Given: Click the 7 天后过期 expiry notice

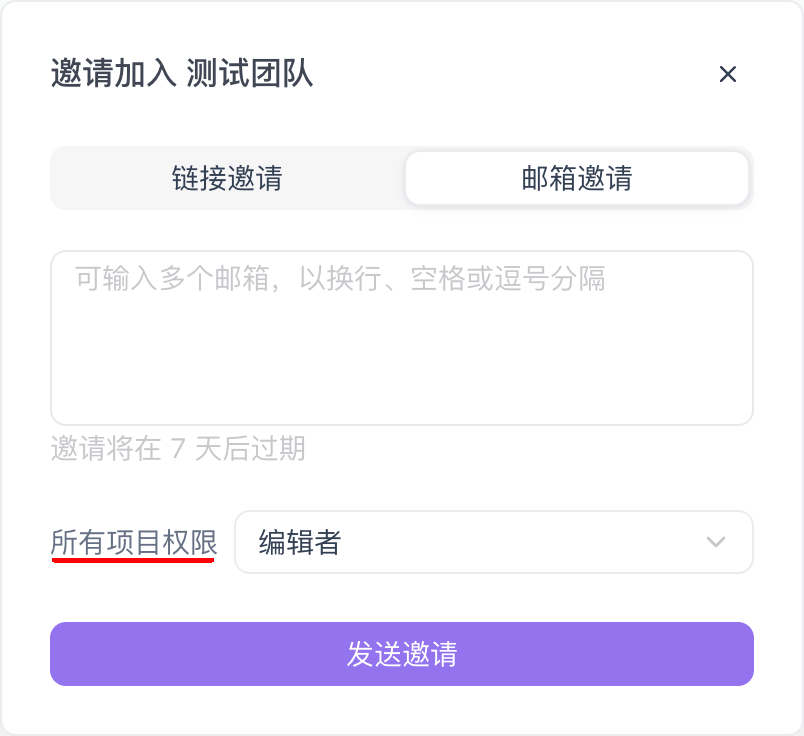Looking at the screenshot, I should pyautogui.click(x=180, y=450).
